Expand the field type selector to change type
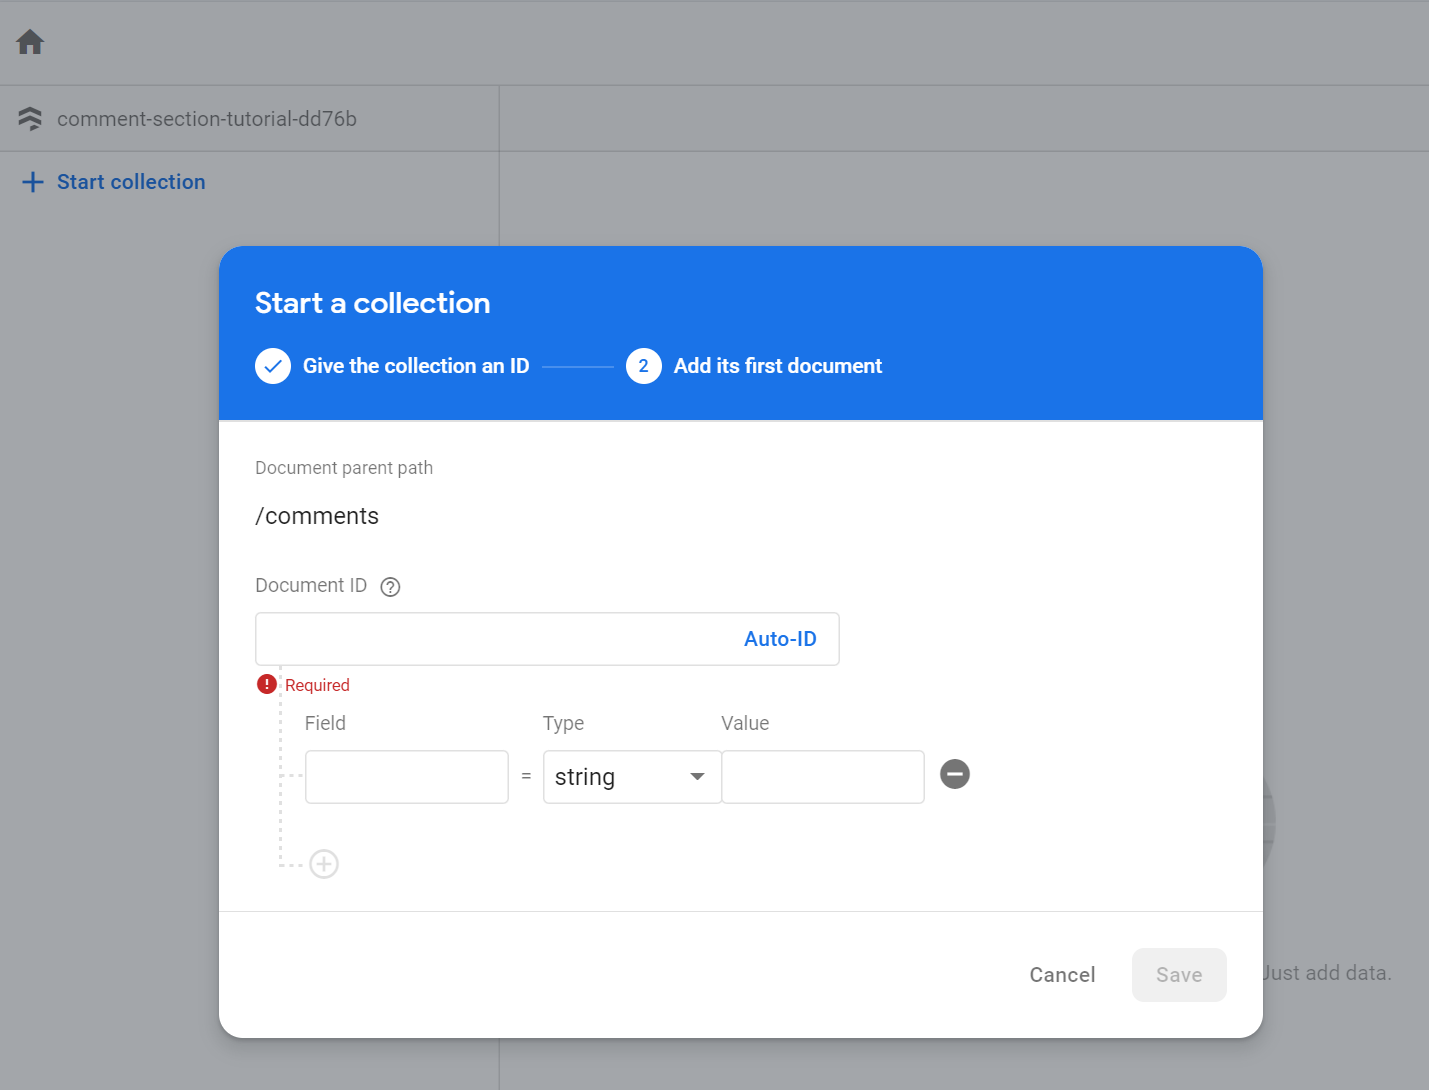 point(630,776)
